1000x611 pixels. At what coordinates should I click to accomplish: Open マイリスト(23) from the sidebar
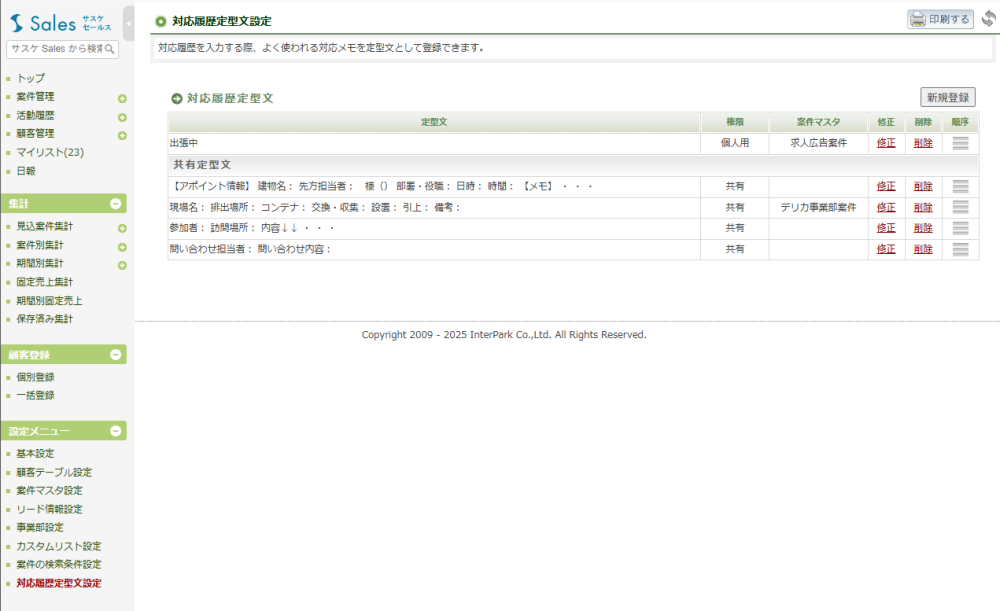[50, 152]
